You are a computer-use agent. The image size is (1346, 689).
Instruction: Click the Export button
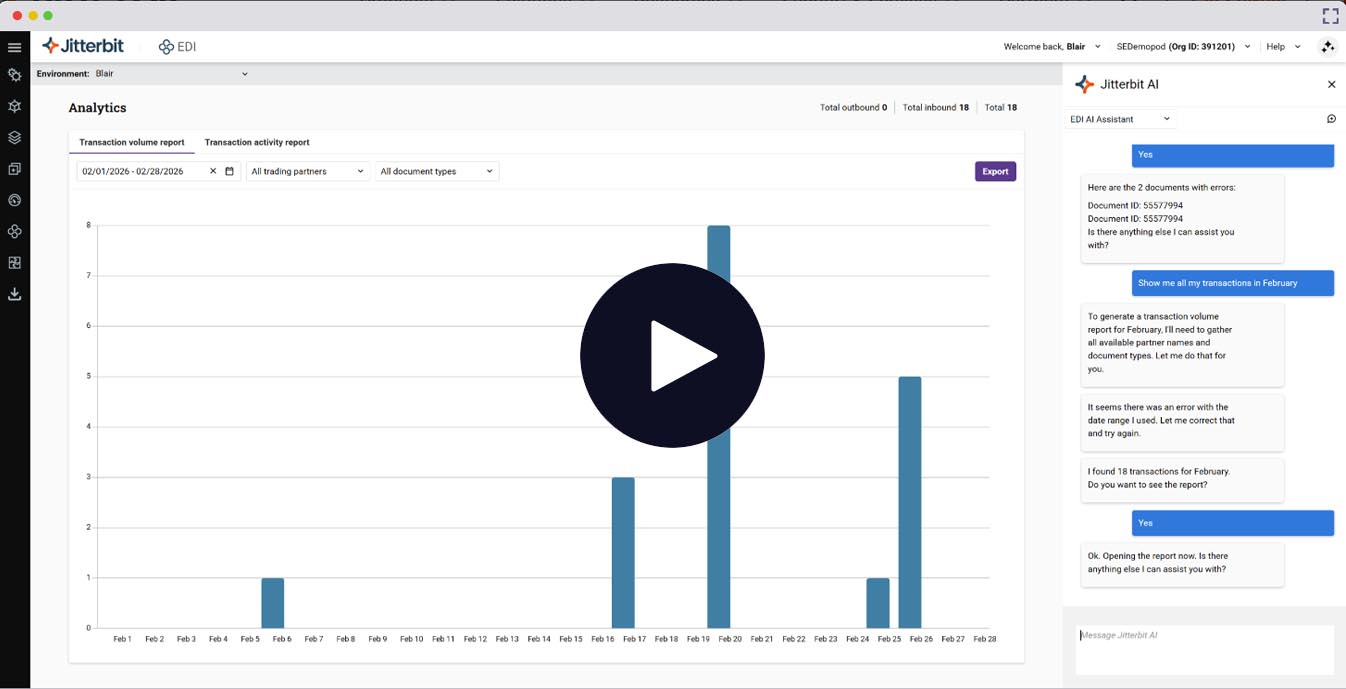pos(995,170)
